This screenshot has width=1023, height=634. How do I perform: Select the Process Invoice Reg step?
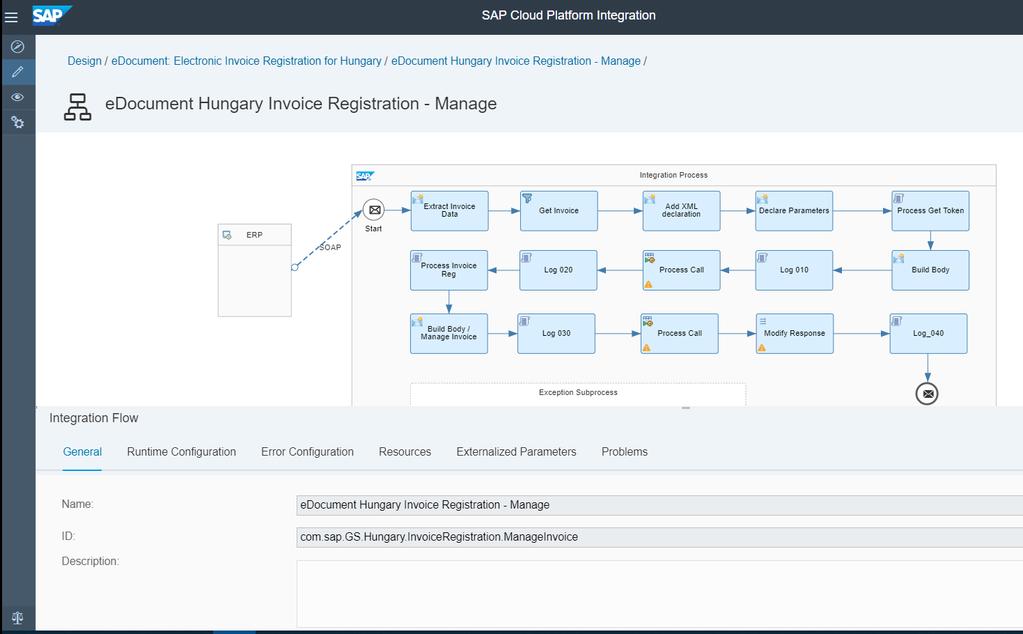click(x=449, y=270)
